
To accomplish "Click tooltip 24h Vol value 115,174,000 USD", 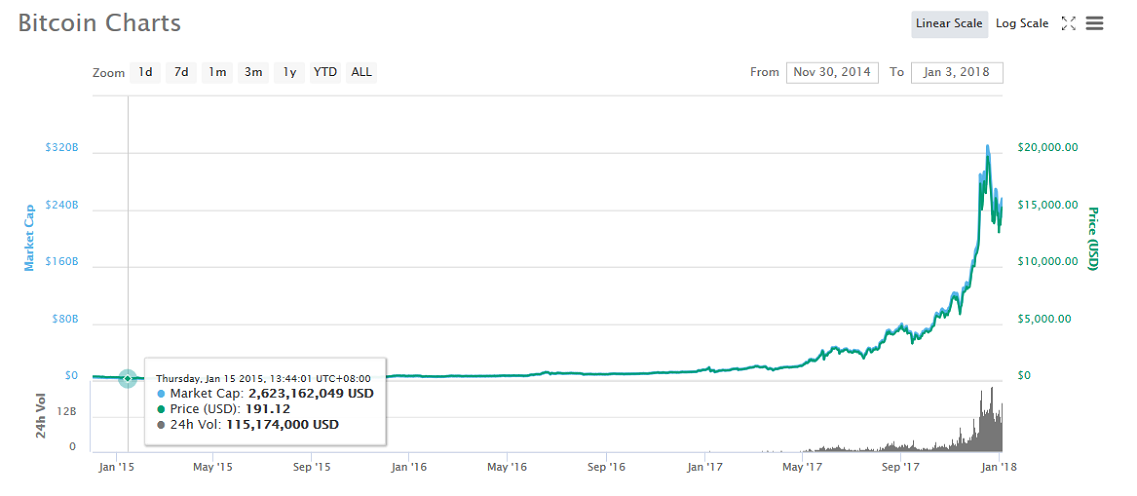I will tap(283, 425).
